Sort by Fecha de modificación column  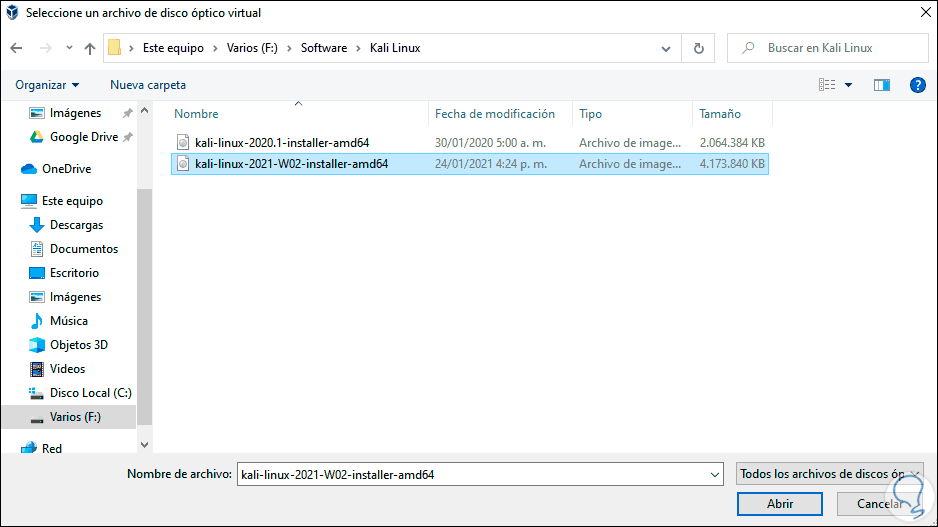click(x=495, y=114)
